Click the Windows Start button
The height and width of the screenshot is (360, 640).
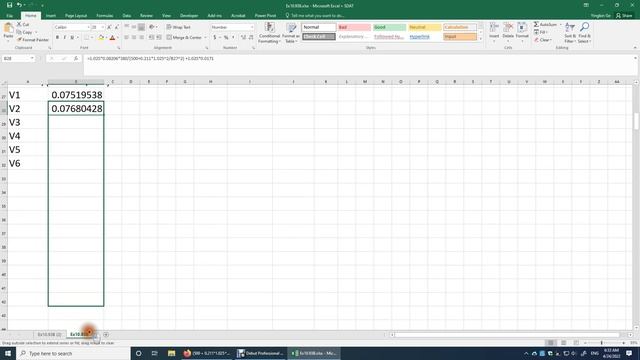pos(8,353)
